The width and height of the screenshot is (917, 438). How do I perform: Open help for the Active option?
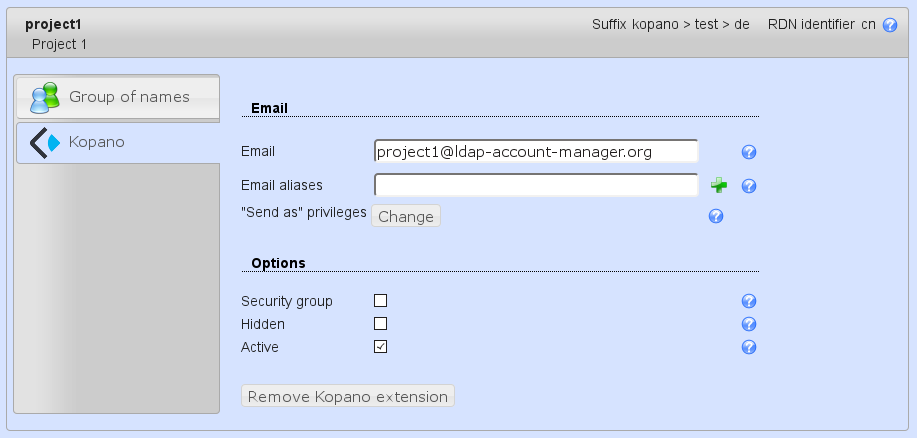point(748,347)
